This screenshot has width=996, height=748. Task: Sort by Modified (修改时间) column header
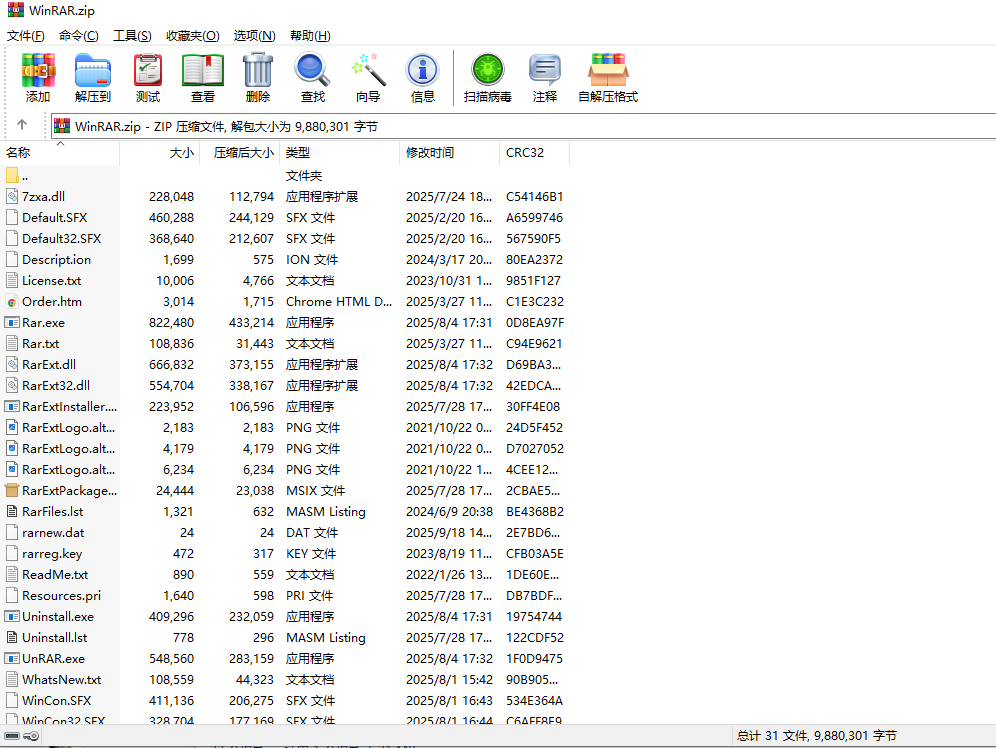pos(450,152)
